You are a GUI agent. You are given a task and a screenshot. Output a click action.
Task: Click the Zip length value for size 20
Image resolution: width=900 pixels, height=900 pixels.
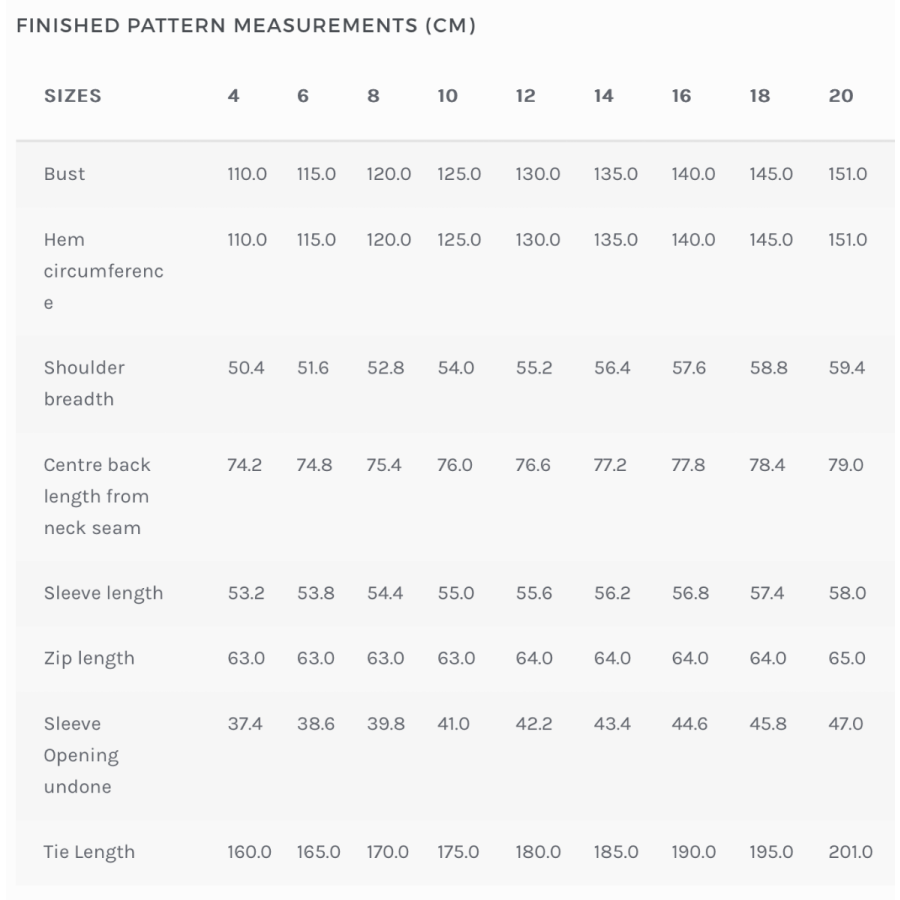tap(847, 658)
